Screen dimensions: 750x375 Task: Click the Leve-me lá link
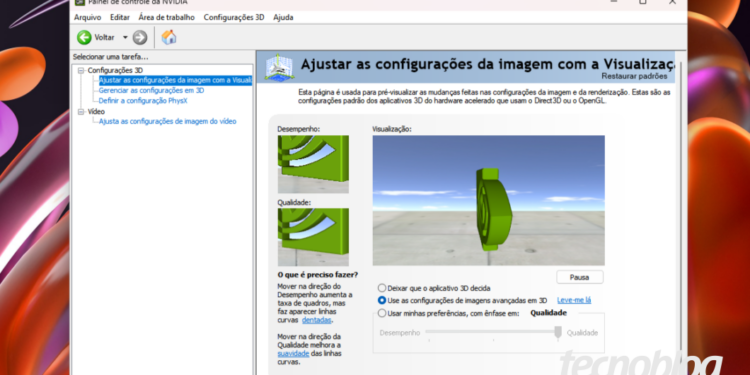[x=574, y=300]
